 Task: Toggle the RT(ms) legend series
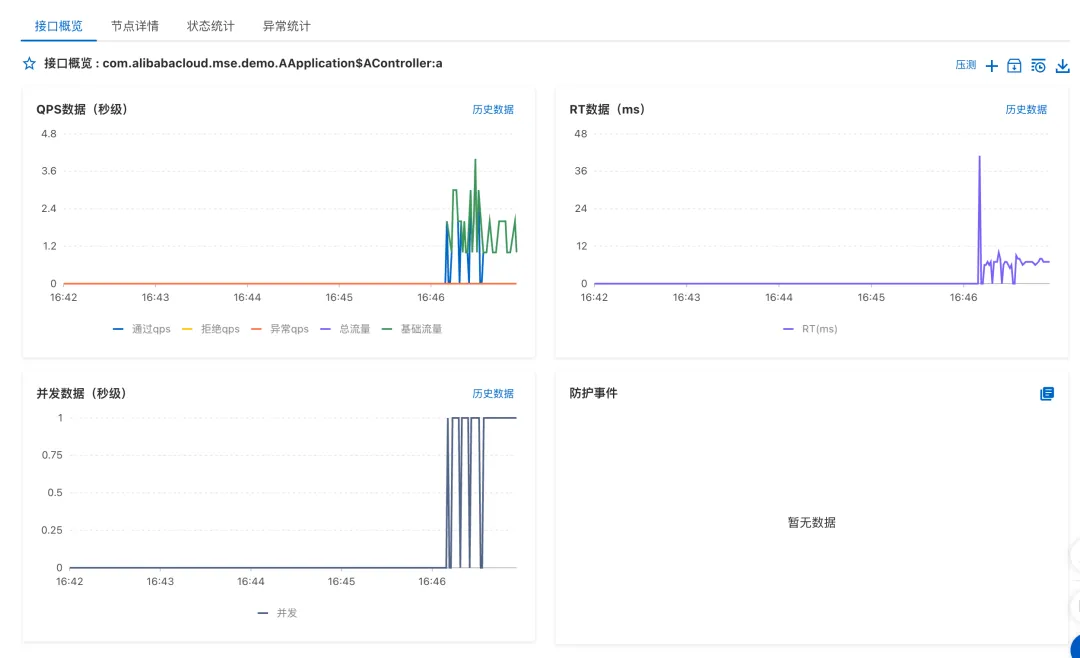811,328
